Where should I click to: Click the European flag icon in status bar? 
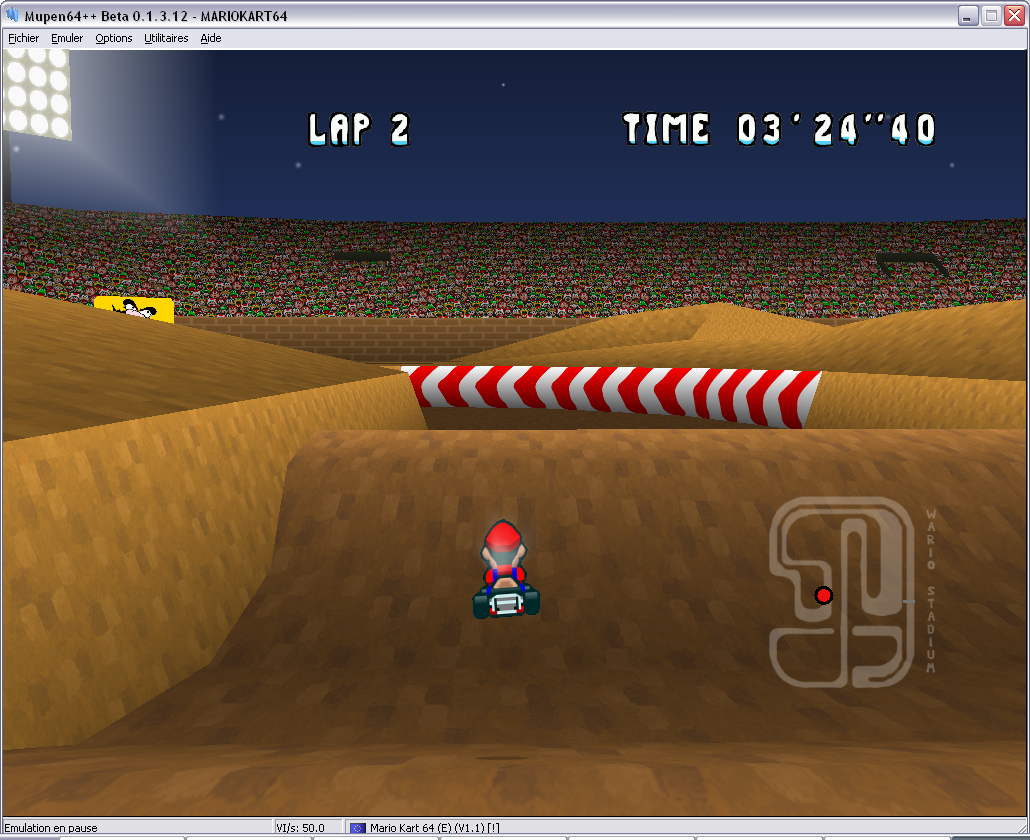pos(357,828)
